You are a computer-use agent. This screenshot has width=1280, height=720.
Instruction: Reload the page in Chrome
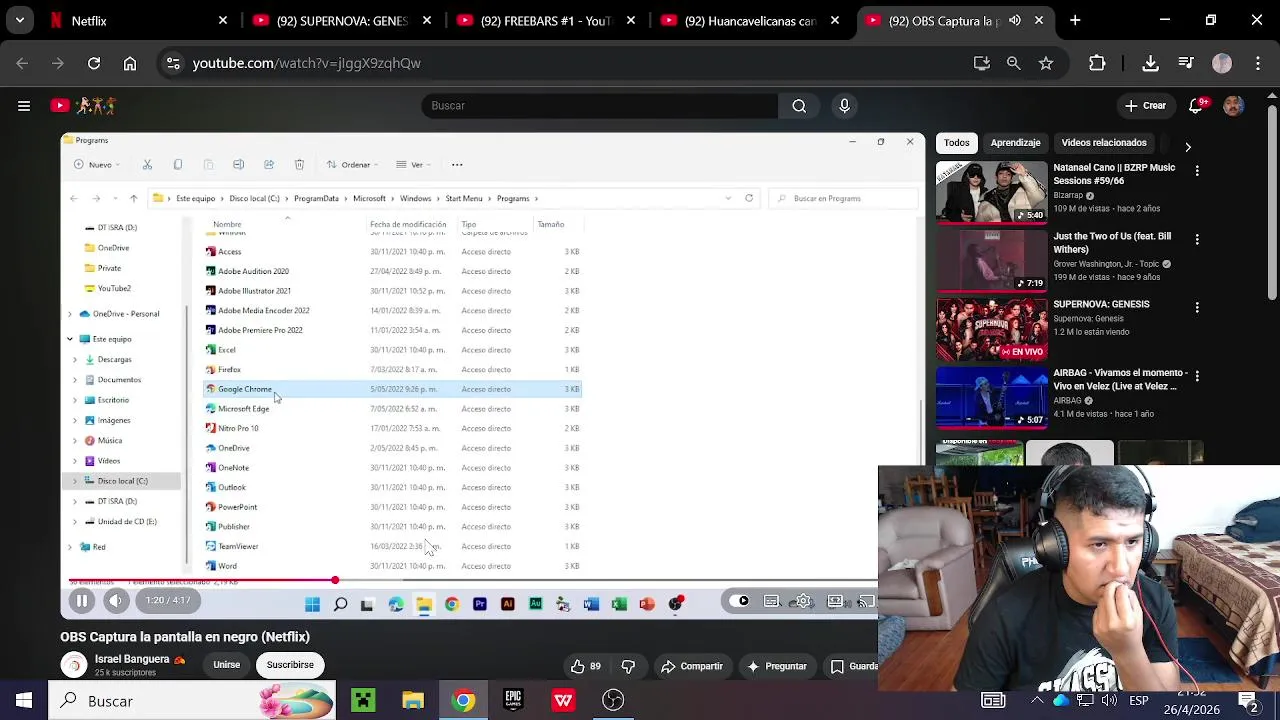point(94,63)
